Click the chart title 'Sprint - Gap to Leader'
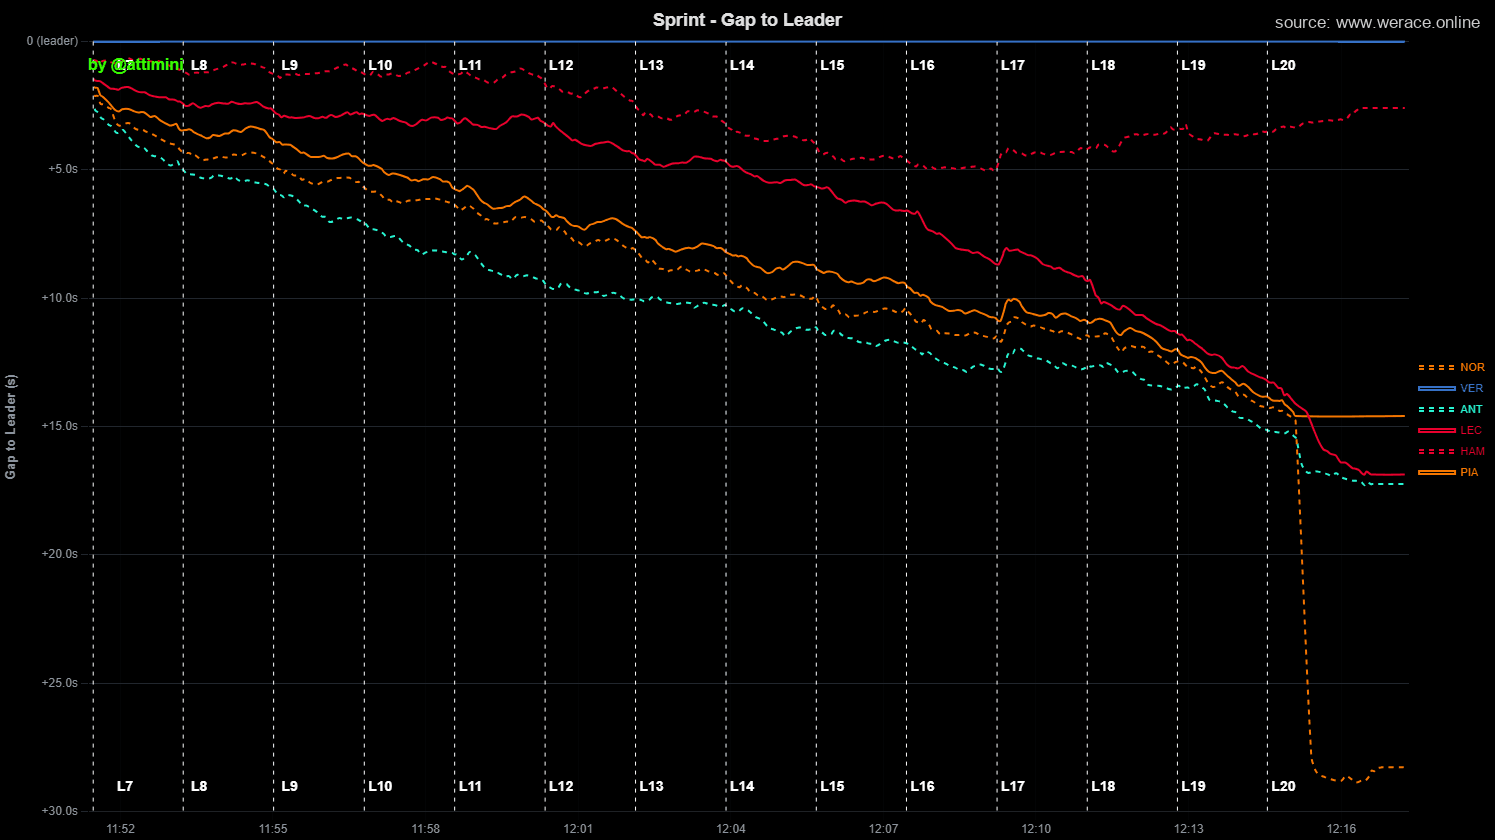The width and height of the screenshot is (1495, 840). coord(747,20)
